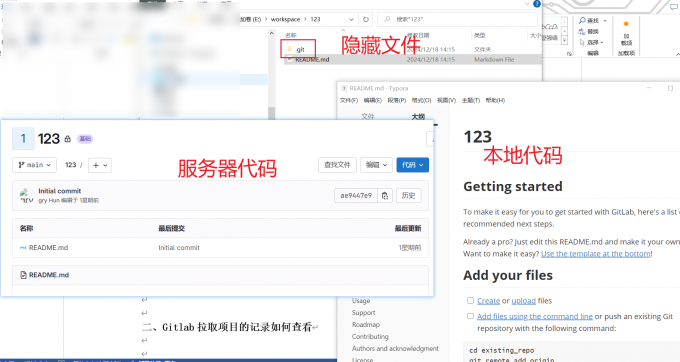The image size is (680, 362).
Task: Sort by 名称 column header in Explorer
Action: (x=291, y=35)
